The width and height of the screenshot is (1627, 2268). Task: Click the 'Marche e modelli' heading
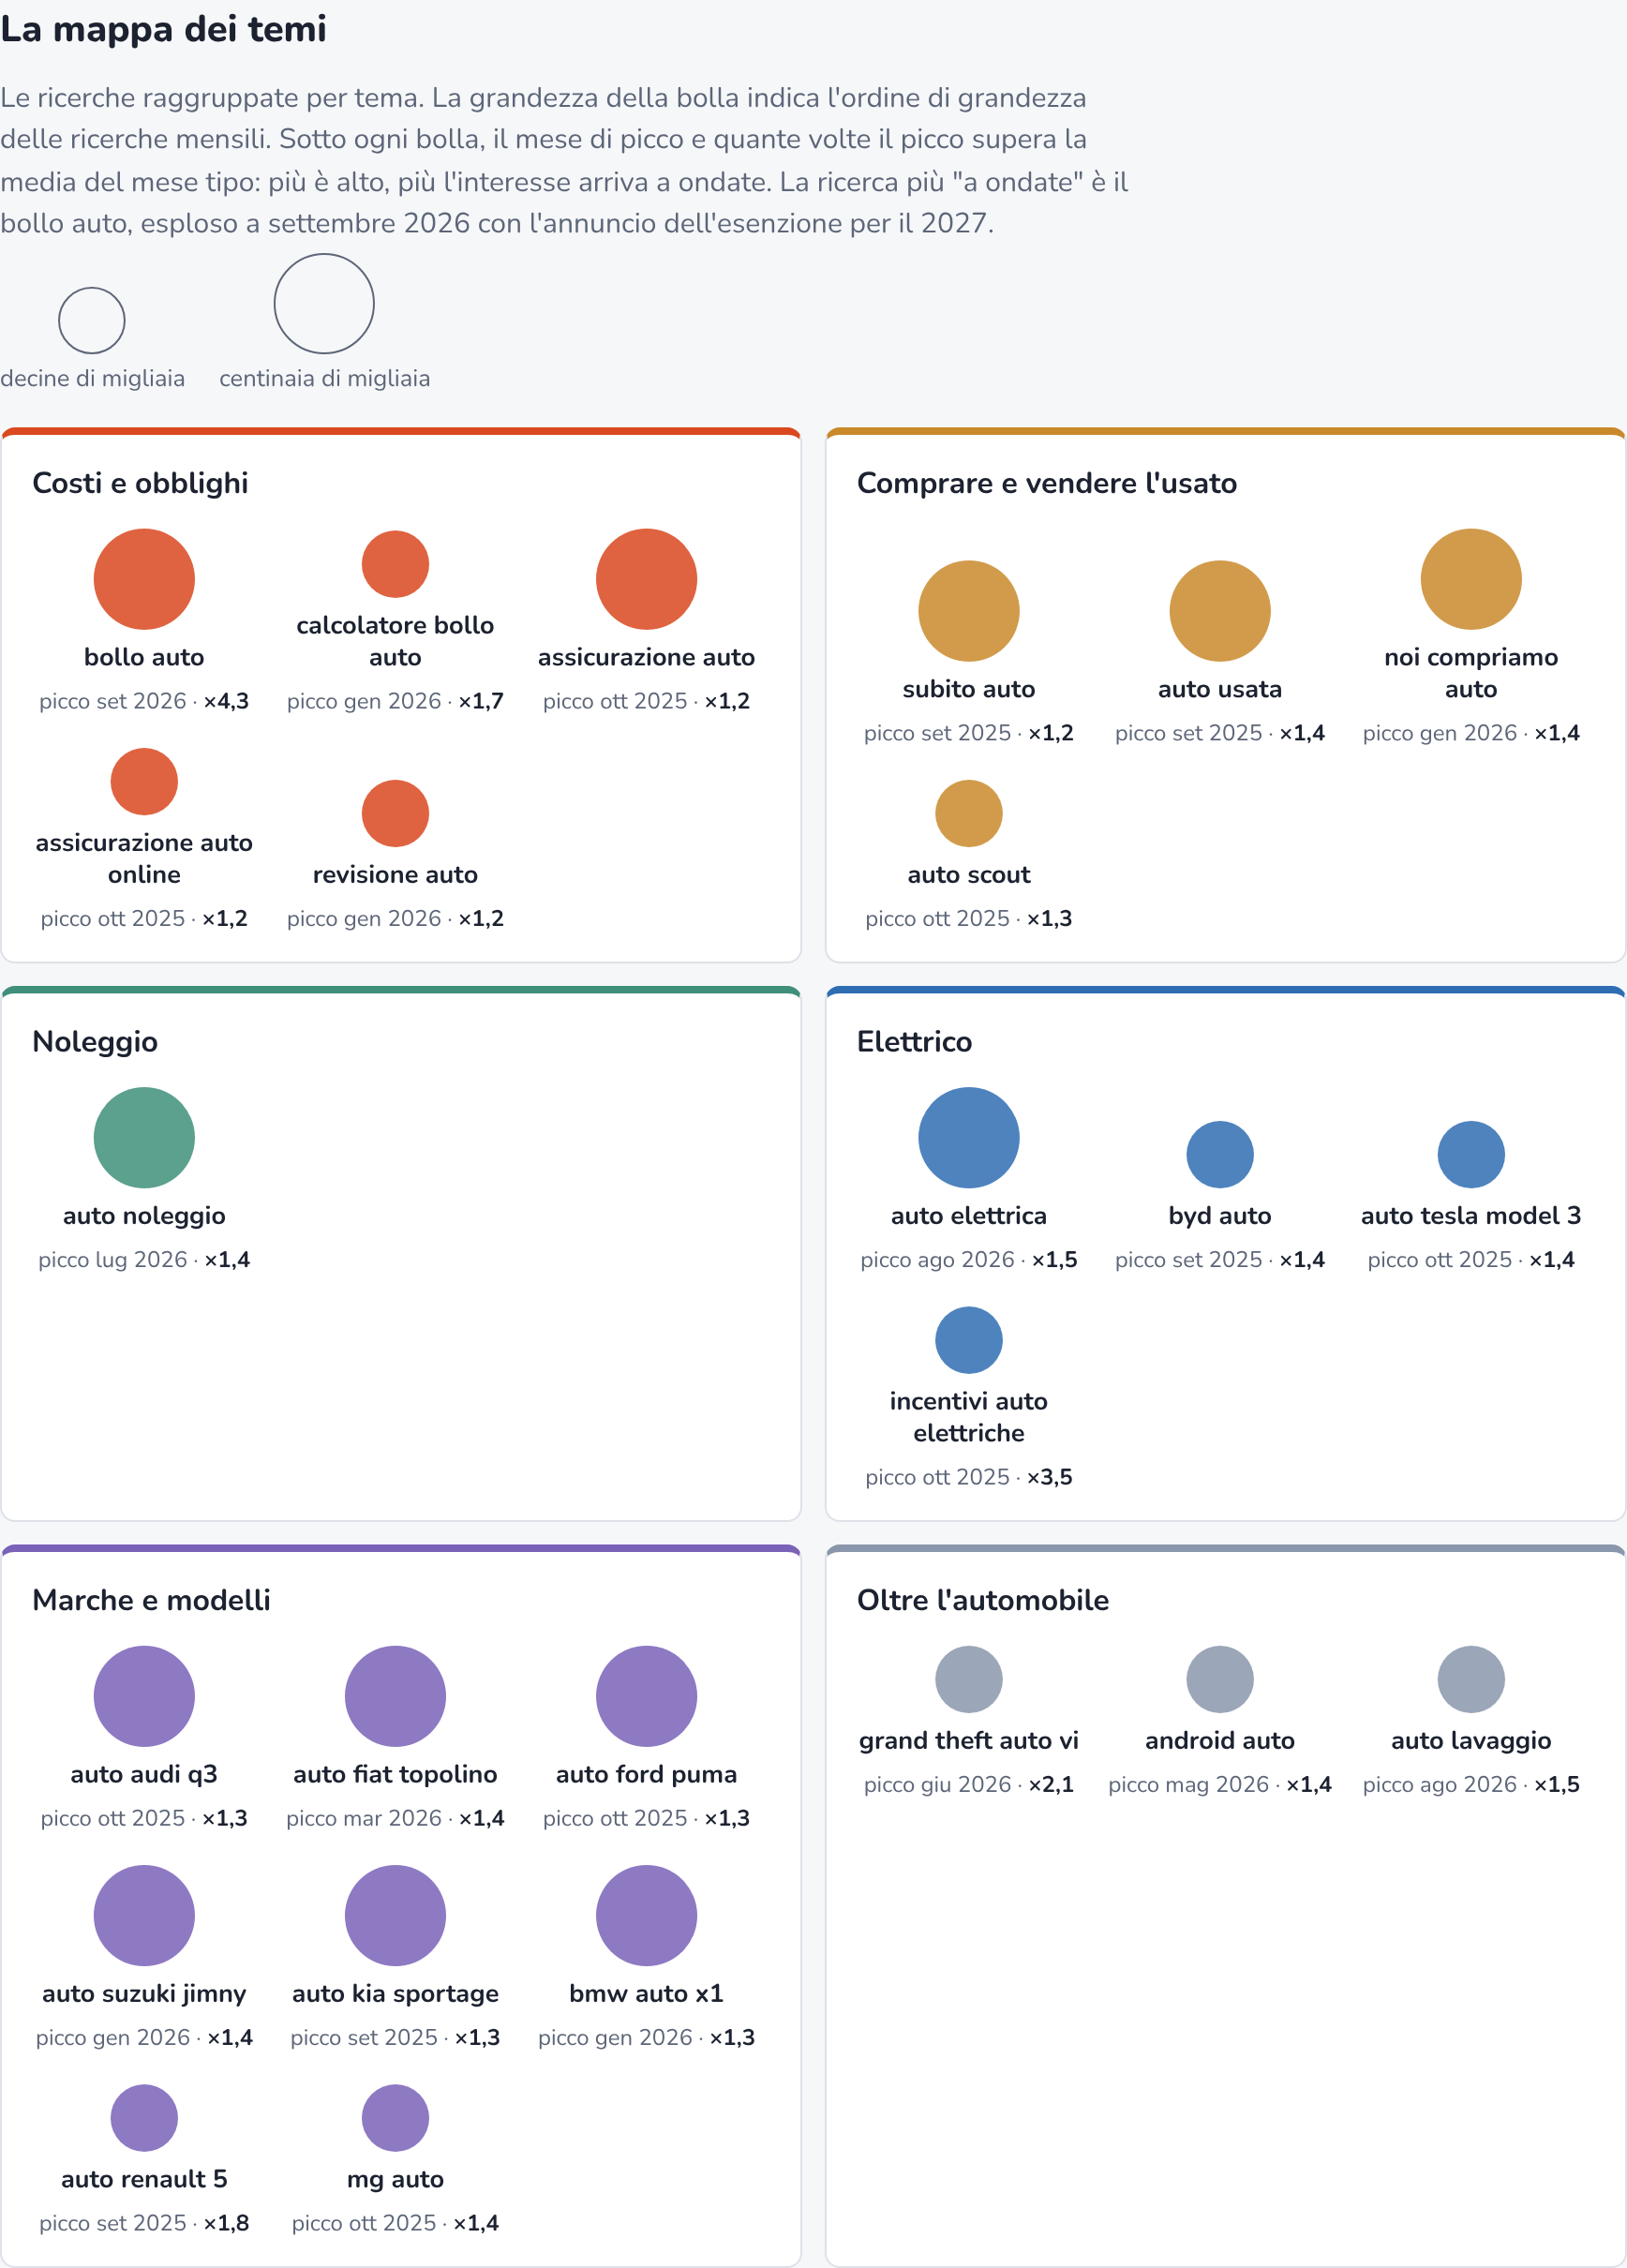[151, 1600]
